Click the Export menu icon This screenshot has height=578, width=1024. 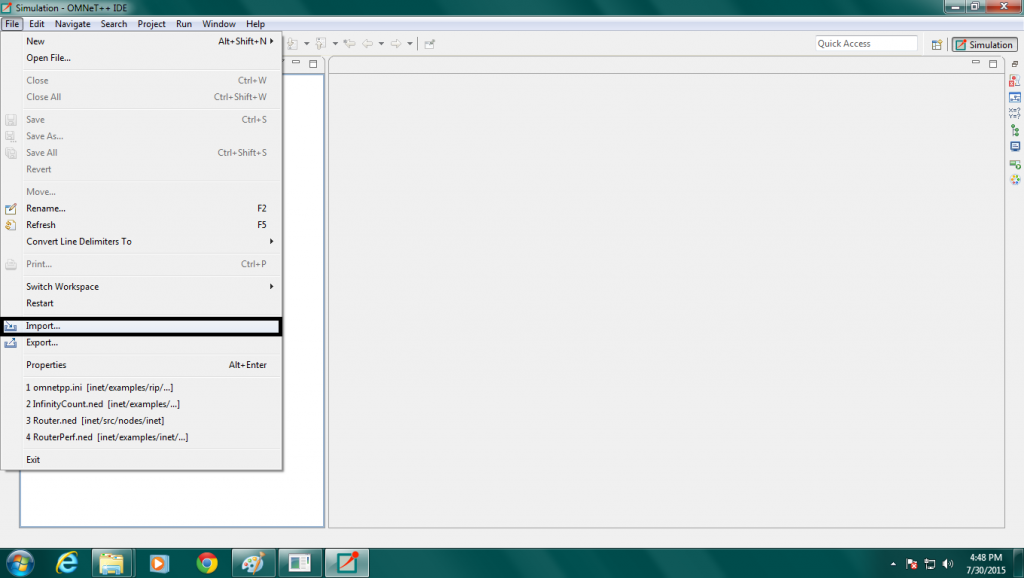(x=11, y=343)
